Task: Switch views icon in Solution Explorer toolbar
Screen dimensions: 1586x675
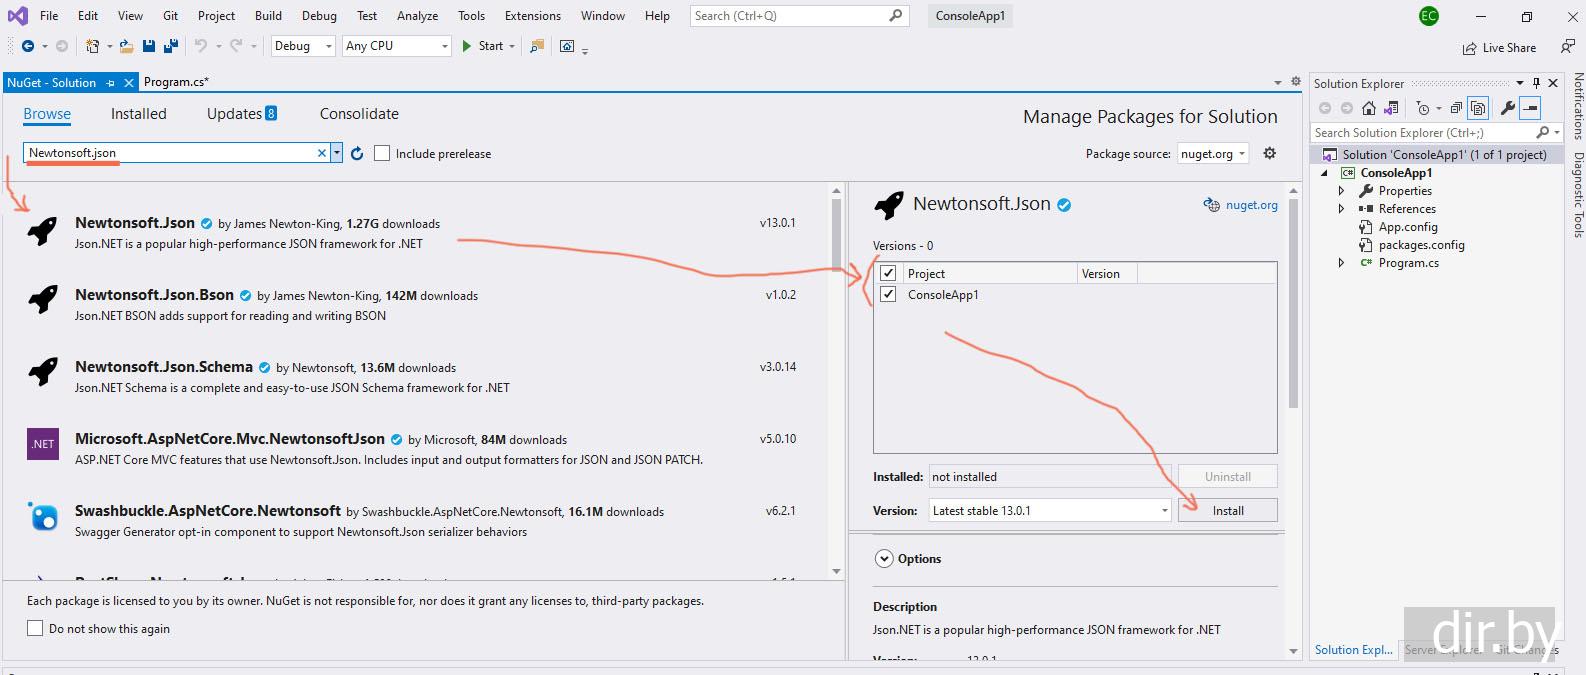Action: click(1391, 108)
